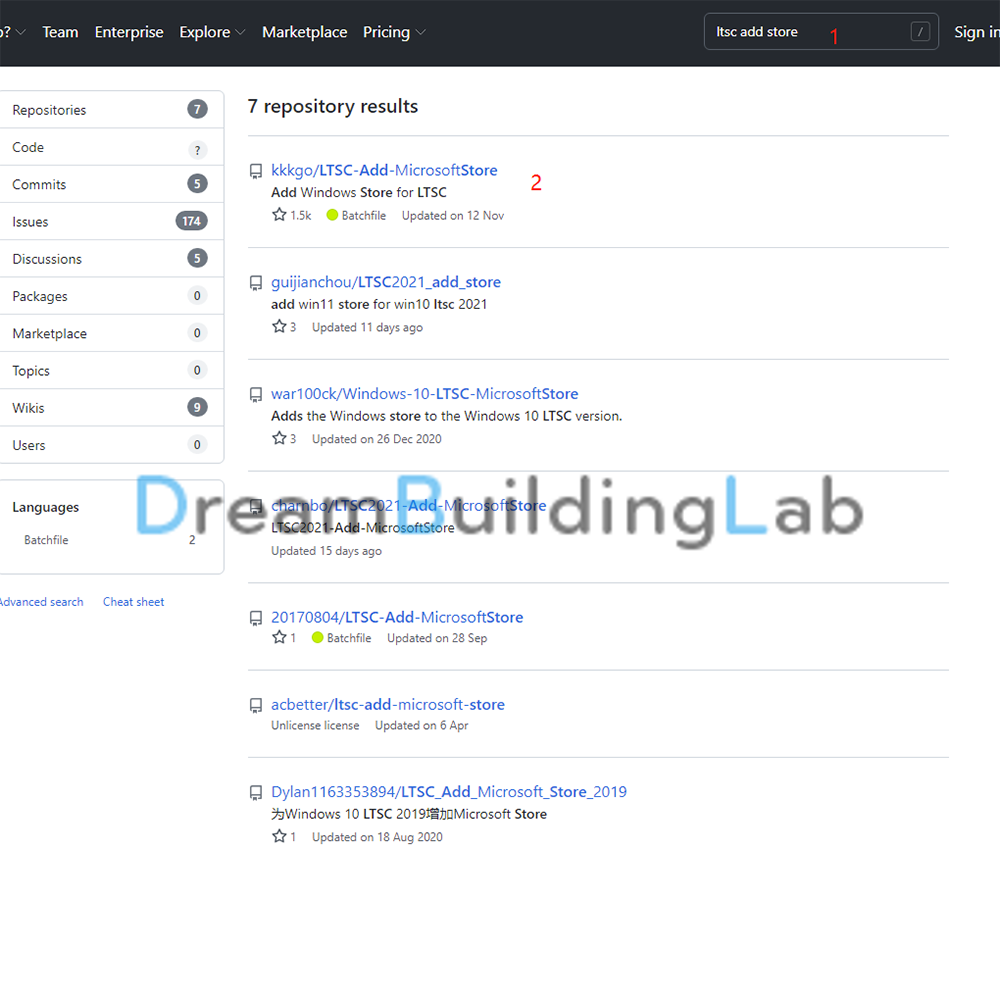The height and width of the screenshot is (1000, 1000).
Task: Open the Advanced search link
Action: pyautogui.click(x=41, y=601)
